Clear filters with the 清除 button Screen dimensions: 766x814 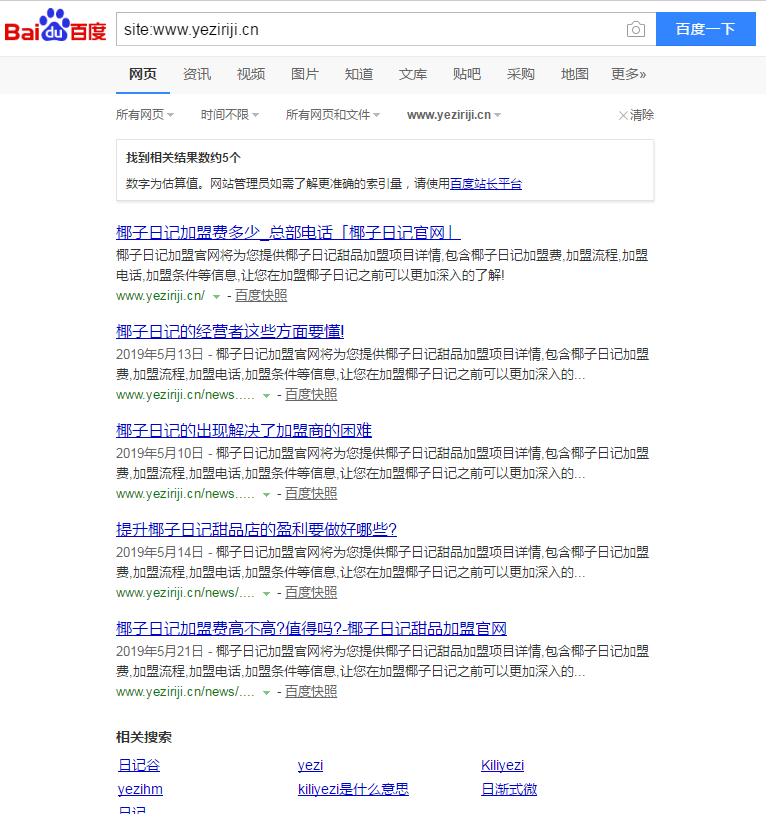(636, 115)
